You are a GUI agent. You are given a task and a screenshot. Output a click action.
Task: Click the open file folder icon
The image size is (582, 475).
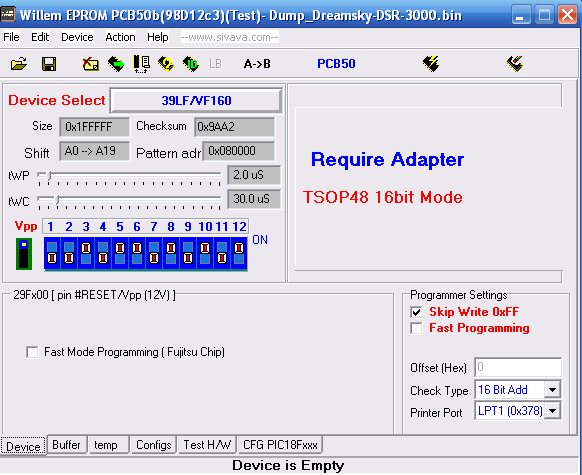click(19, 64)
